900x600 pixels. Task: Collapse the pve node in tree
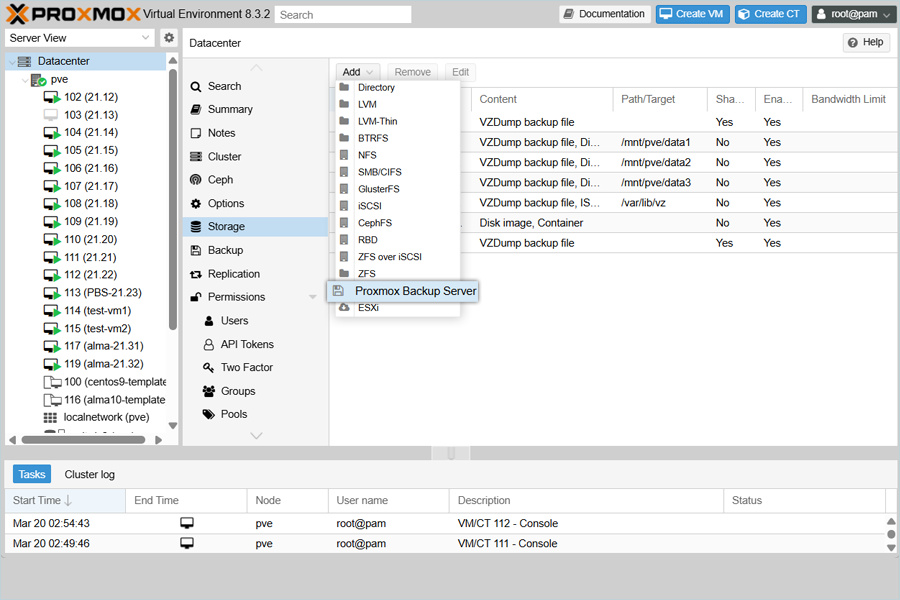pyautogui.click(x=24, y=79)
